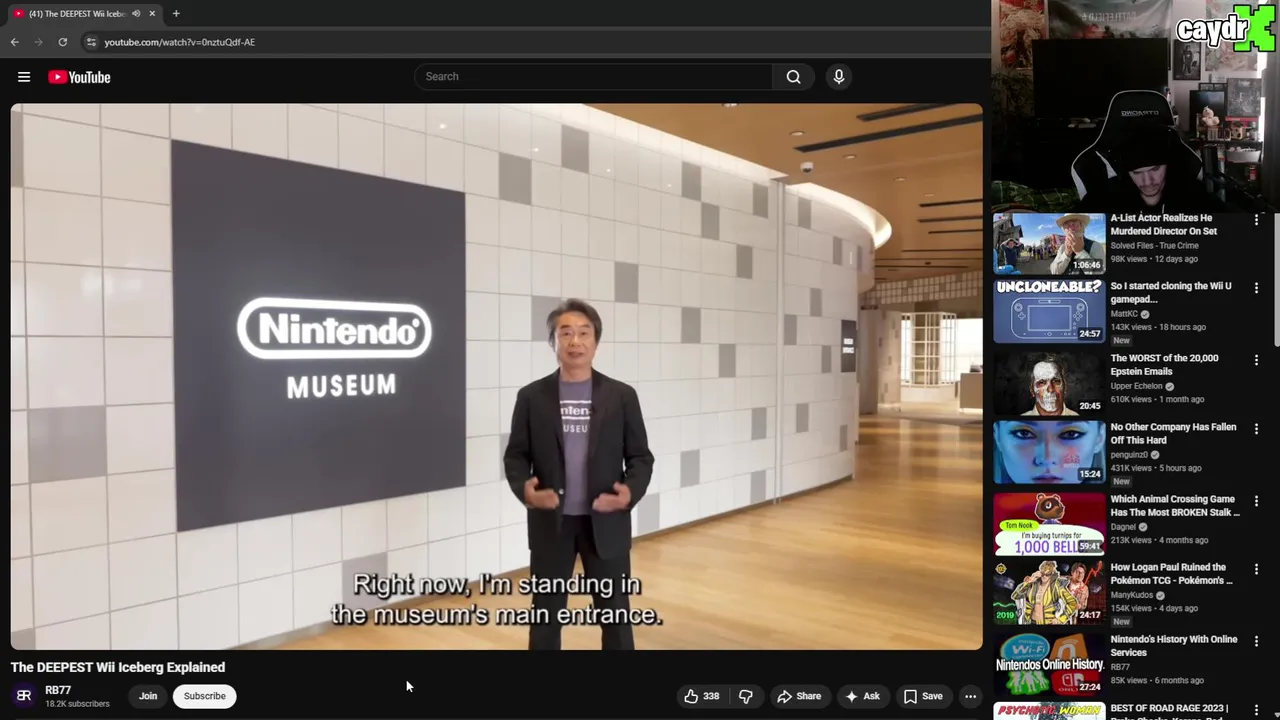Viewport: 1280px width, 720px height.
Task: Click the MattKC channel name
Action: click(x=1125, y=314)
